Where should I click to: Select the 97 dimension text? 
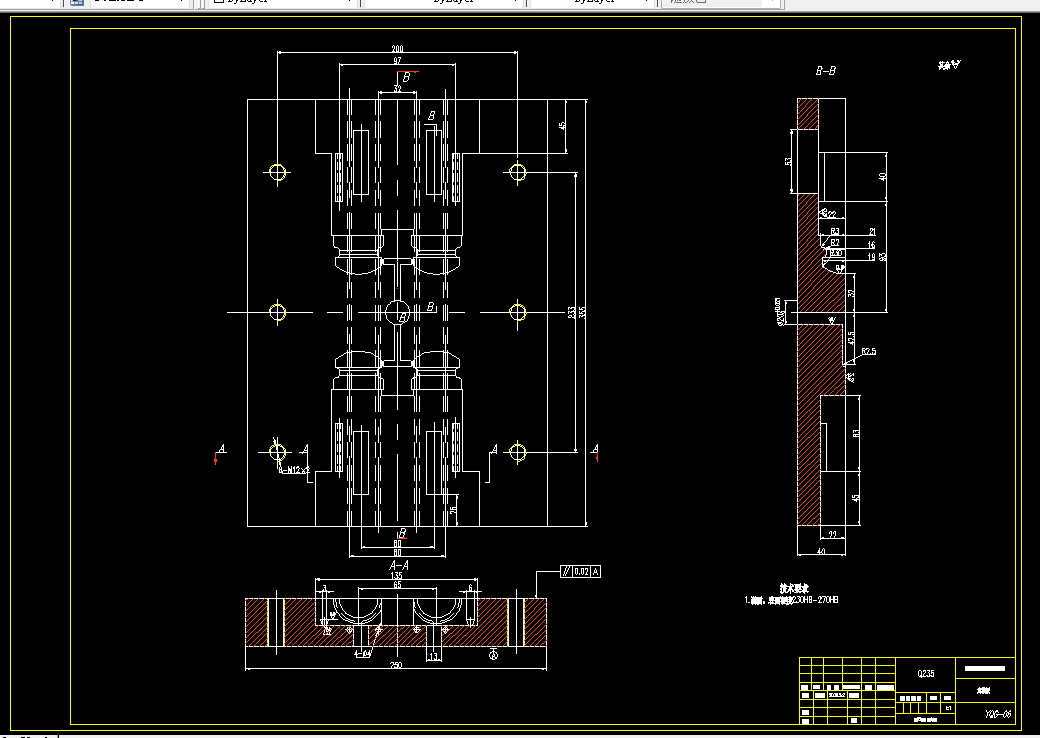click(x=397, y=61)
